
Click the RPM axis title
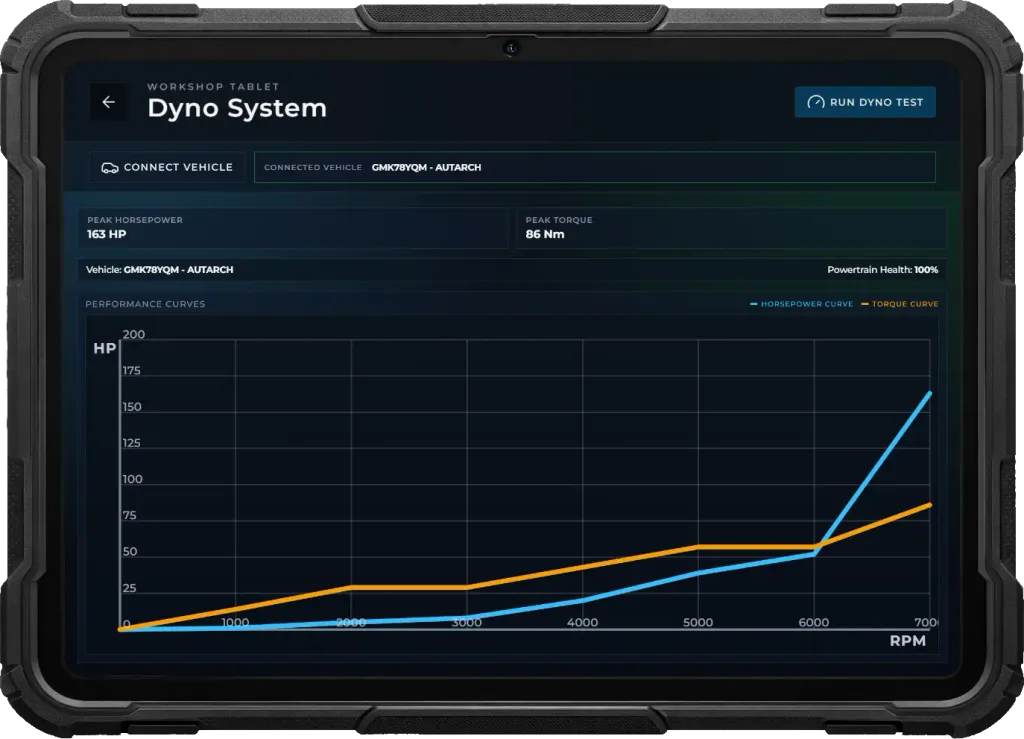click(907, 641)
